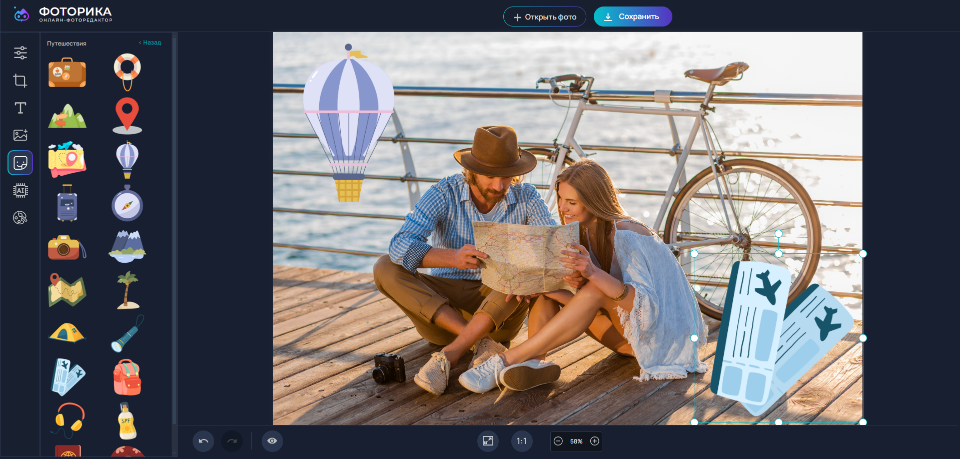The height and width of the screenshot is (459, 960).
Task: Open the Stickers panel icon
Action: point(20,163)
